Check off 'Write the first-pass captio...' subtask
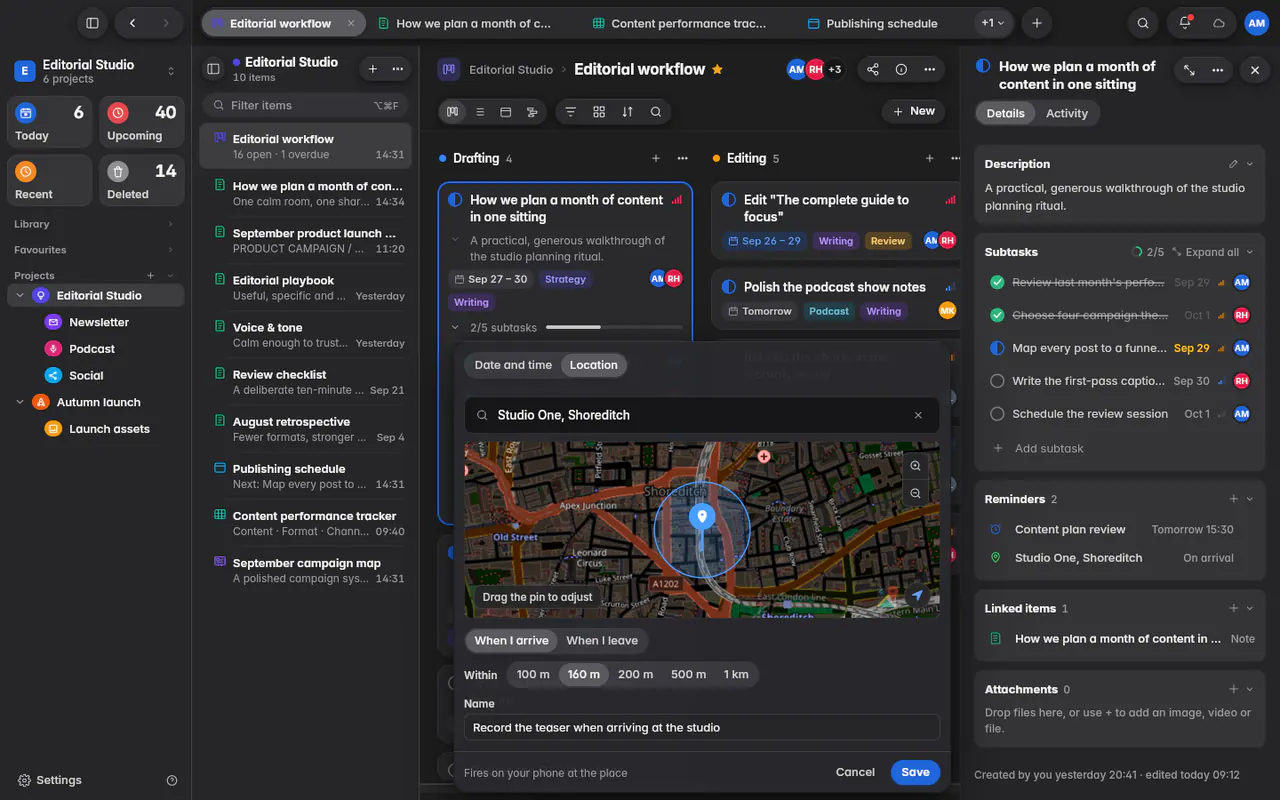Image resolution: width=1280 pixels, height=800 pixels. coord(997,381)
